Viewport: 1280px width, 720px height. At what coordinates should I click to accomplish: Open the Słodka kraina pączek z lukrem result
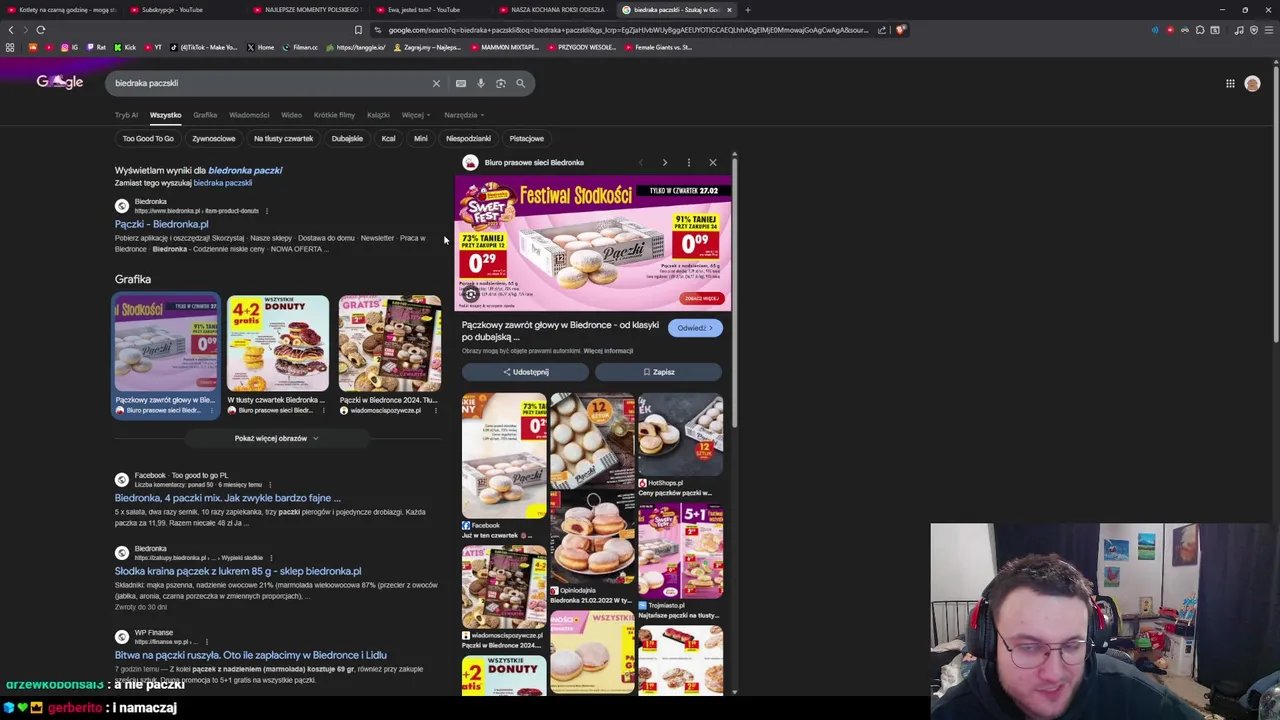tap(238, 571)
